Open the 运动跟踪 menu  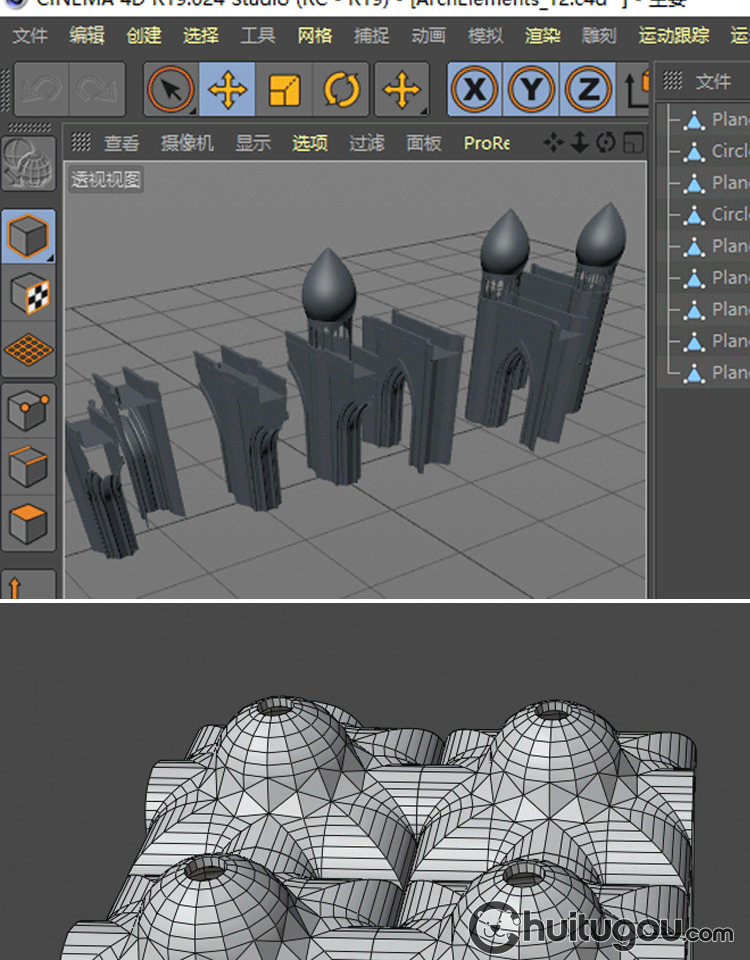(x=673, y=36)
